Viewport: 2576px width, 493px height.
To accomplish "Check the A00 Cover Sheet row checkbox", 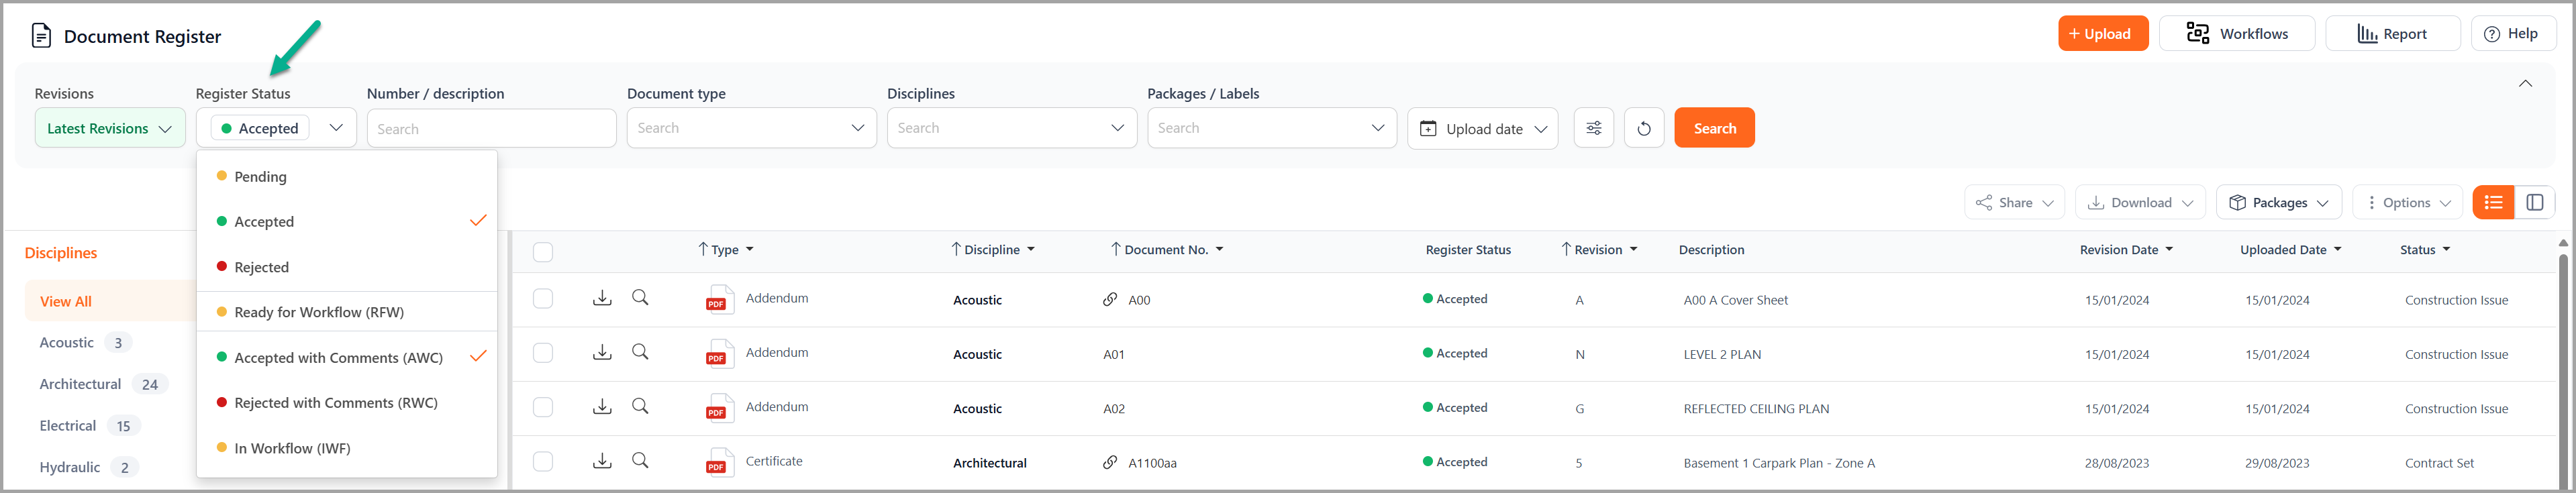I will (543, 299).
